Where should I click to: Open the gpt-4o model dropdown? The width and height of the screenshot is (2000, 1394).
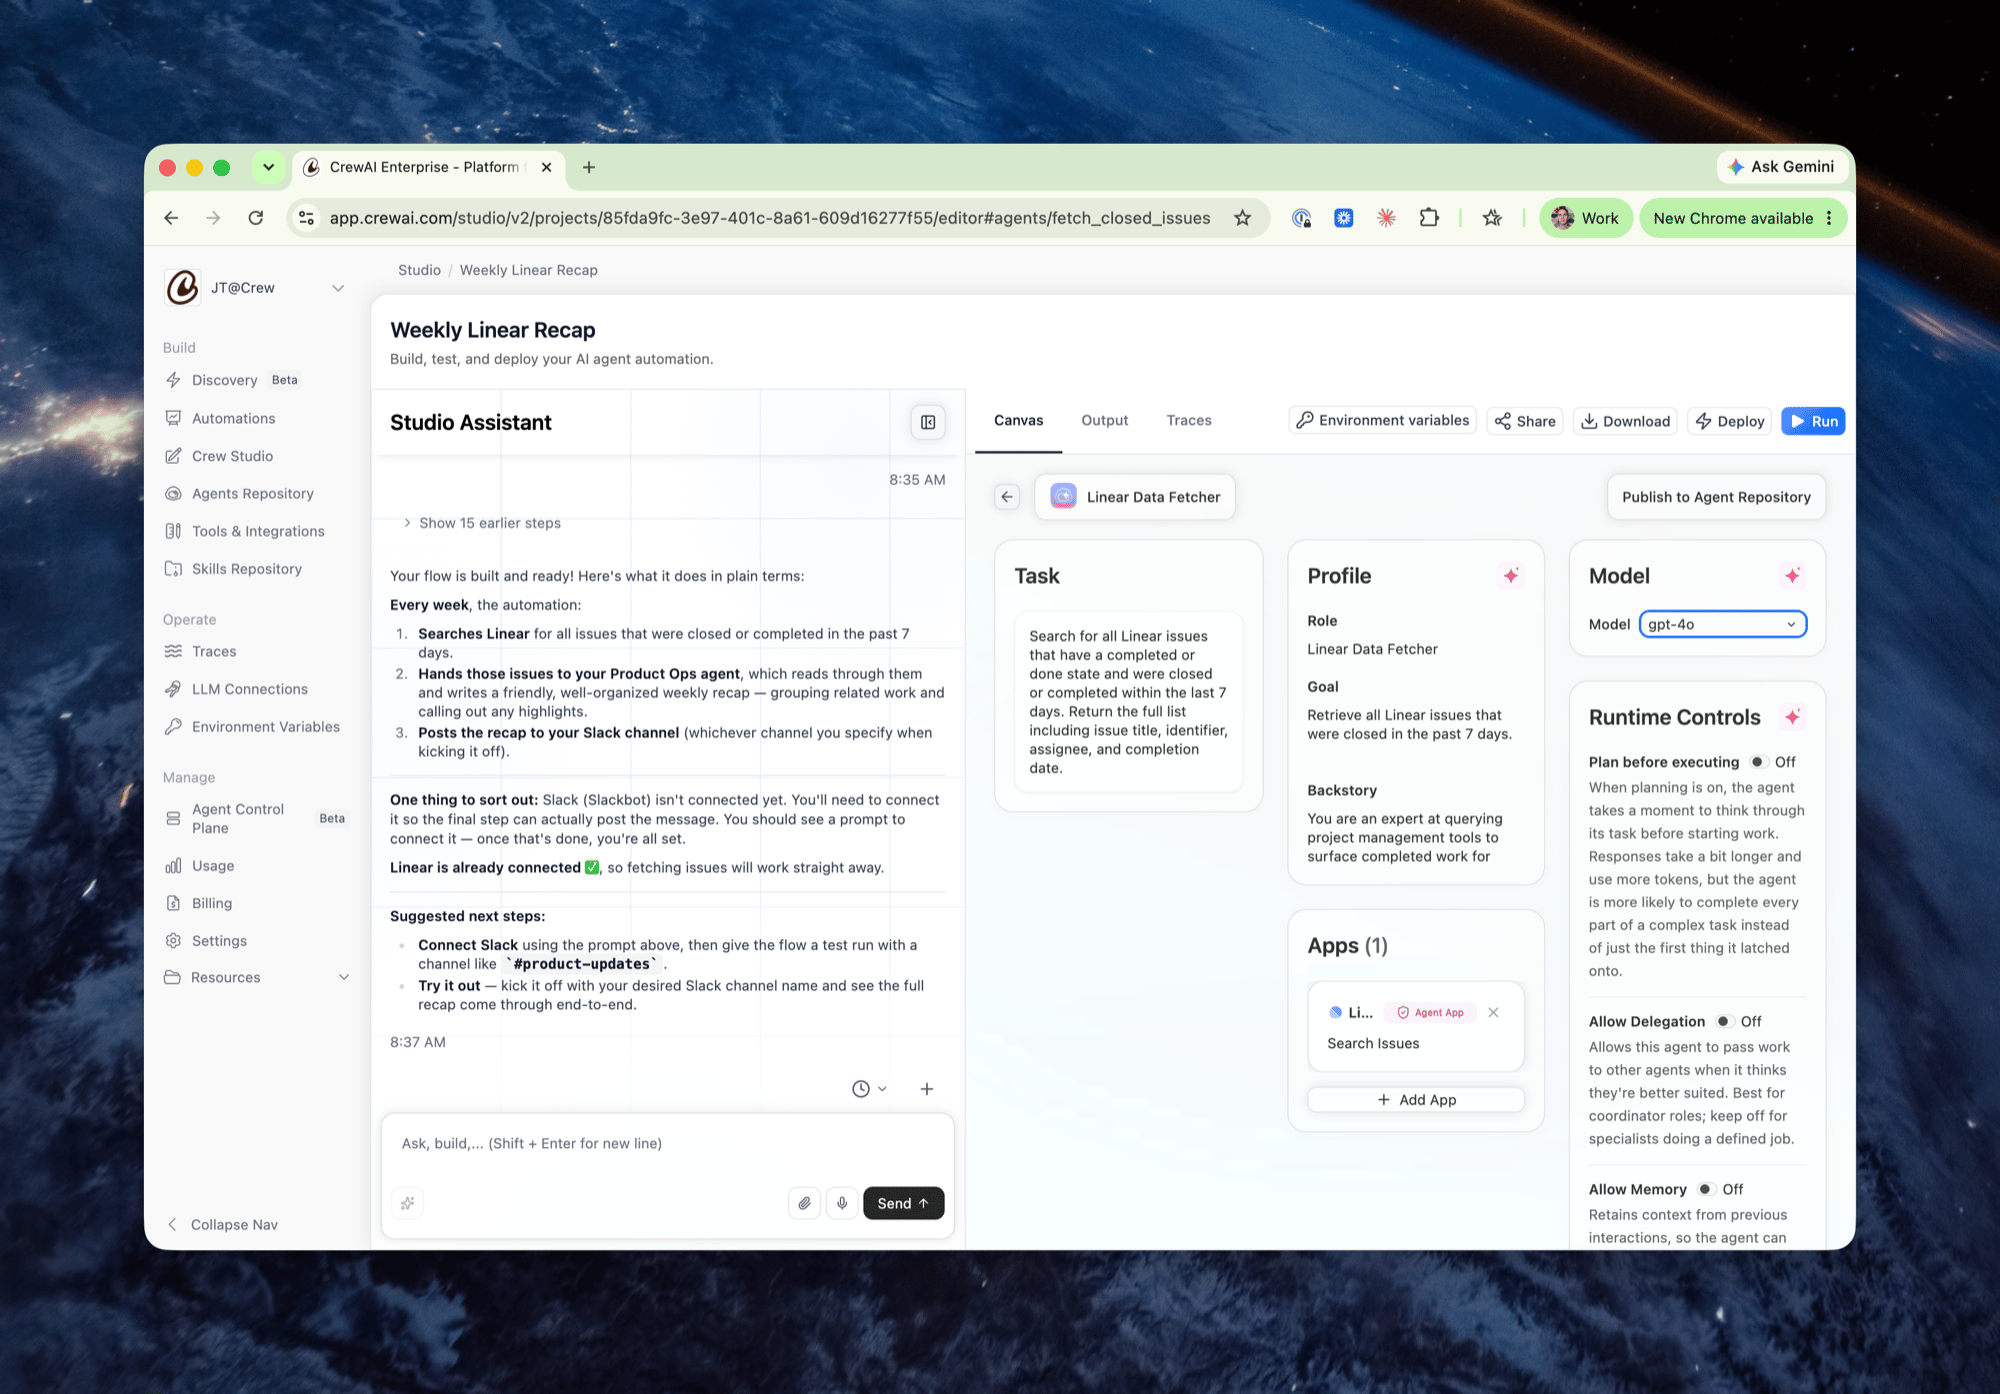click(1723, 624)
